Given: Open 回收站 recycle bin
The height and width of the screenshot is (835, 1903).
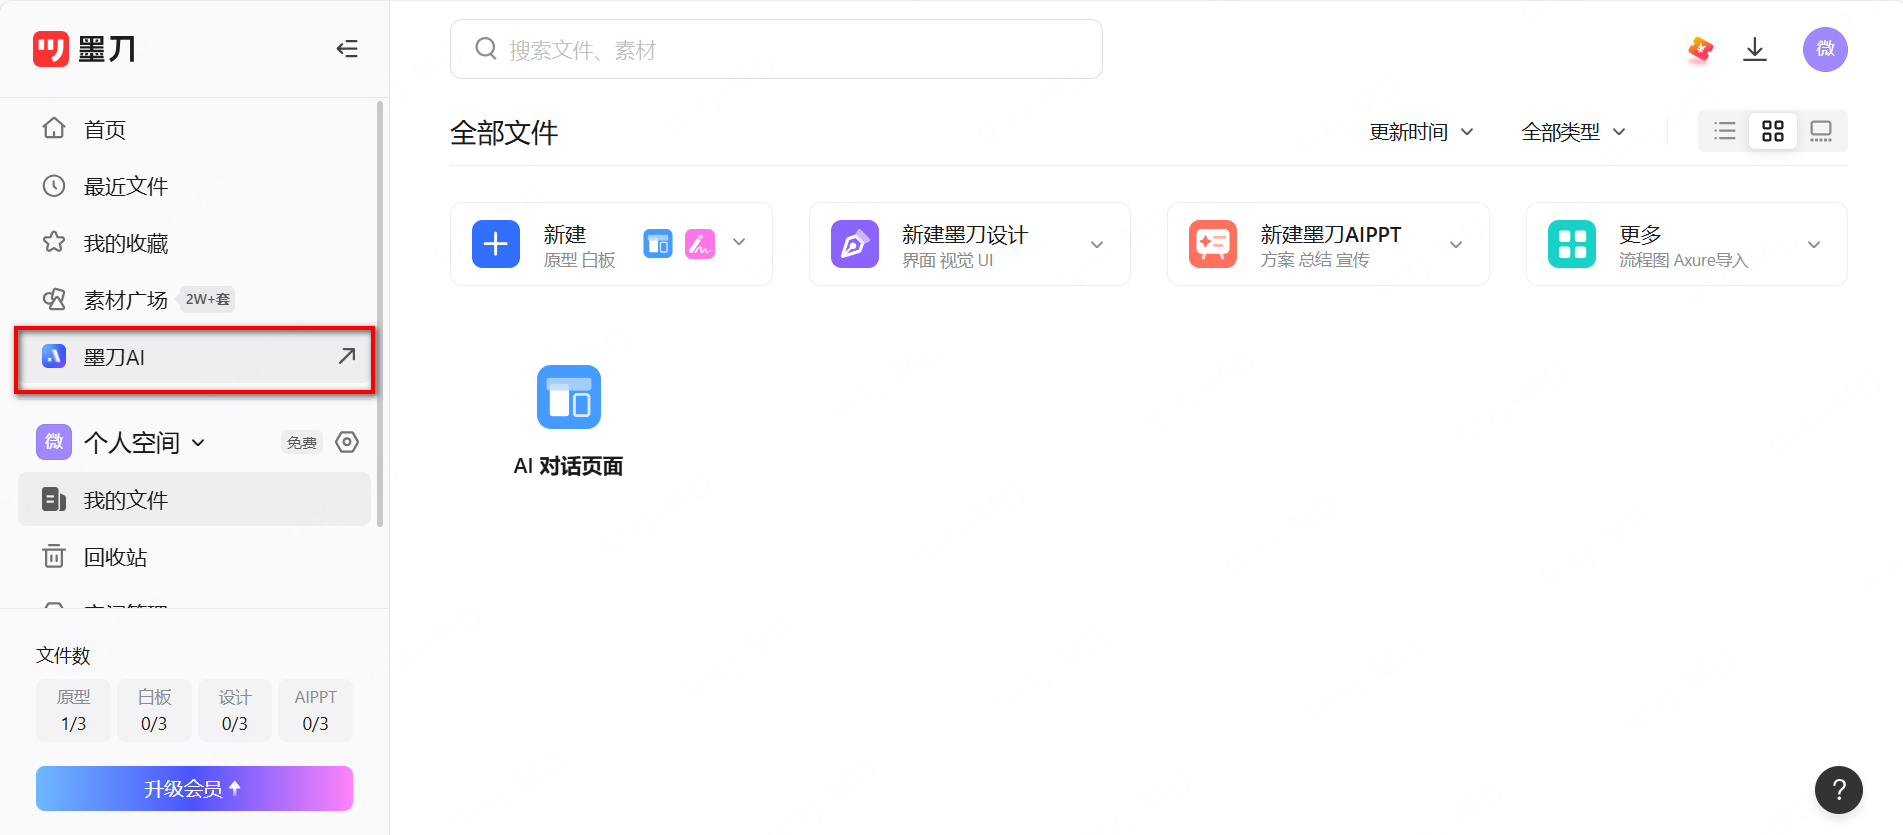Looking at the screenshot, I should tap(194, 557).
